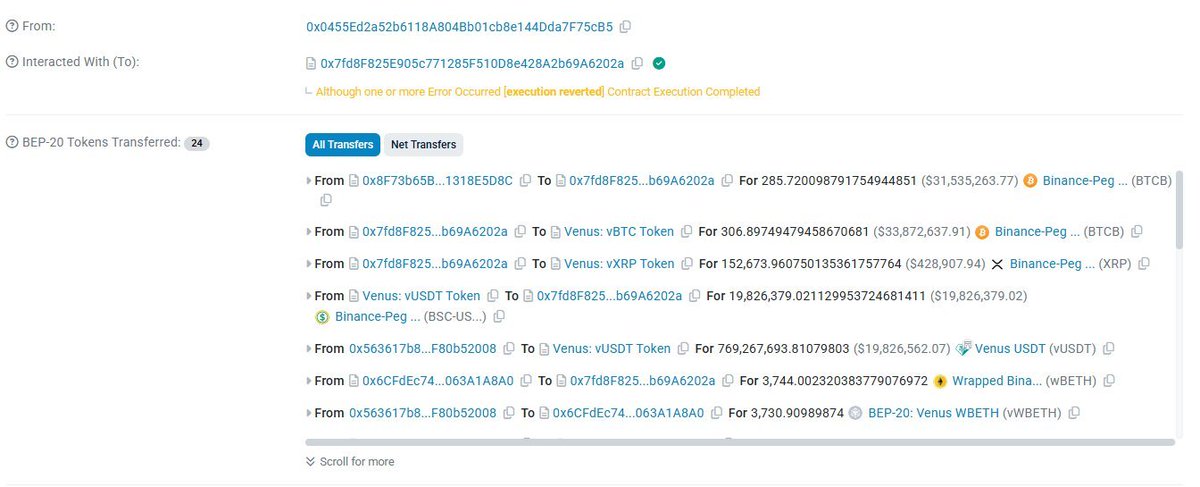Click the green BSC-USD token logo

[x=322, y=317]
